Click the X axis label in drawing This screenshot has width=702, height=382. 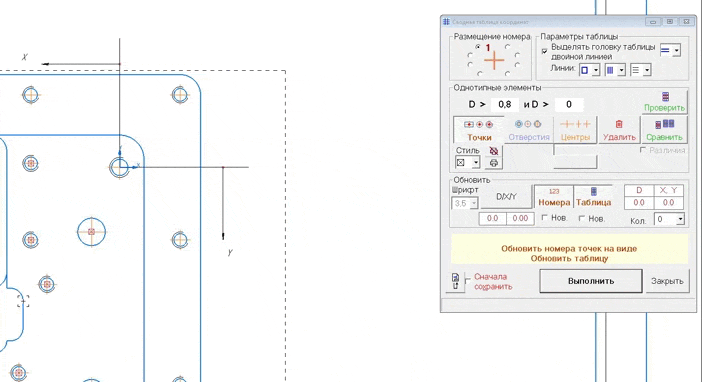[x=25, y=57]
